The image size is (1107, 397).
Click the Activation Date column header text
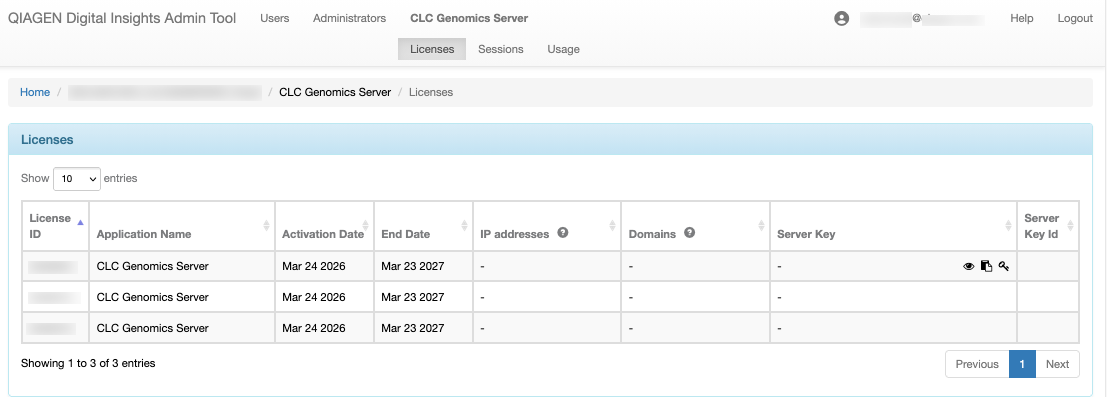(323, 234)
